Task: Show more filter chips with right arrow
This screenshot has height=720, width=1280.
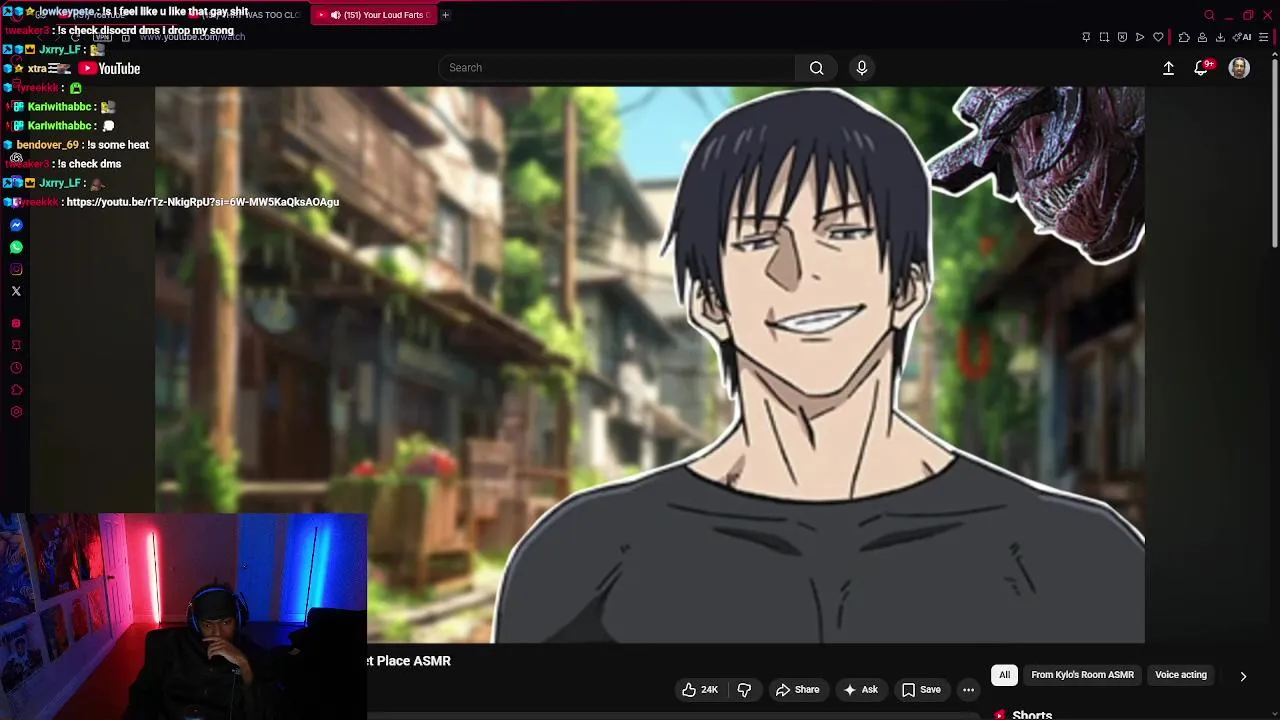Action: click(x=1243, y=676)
